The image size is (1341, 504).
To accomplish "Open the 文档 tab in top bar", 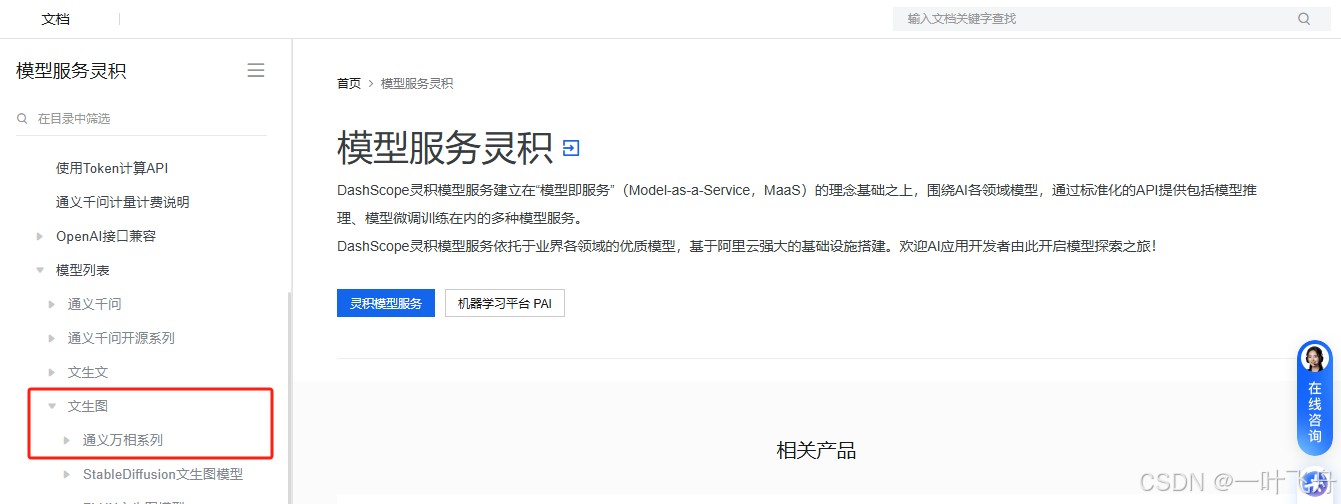I will point(56,19).
